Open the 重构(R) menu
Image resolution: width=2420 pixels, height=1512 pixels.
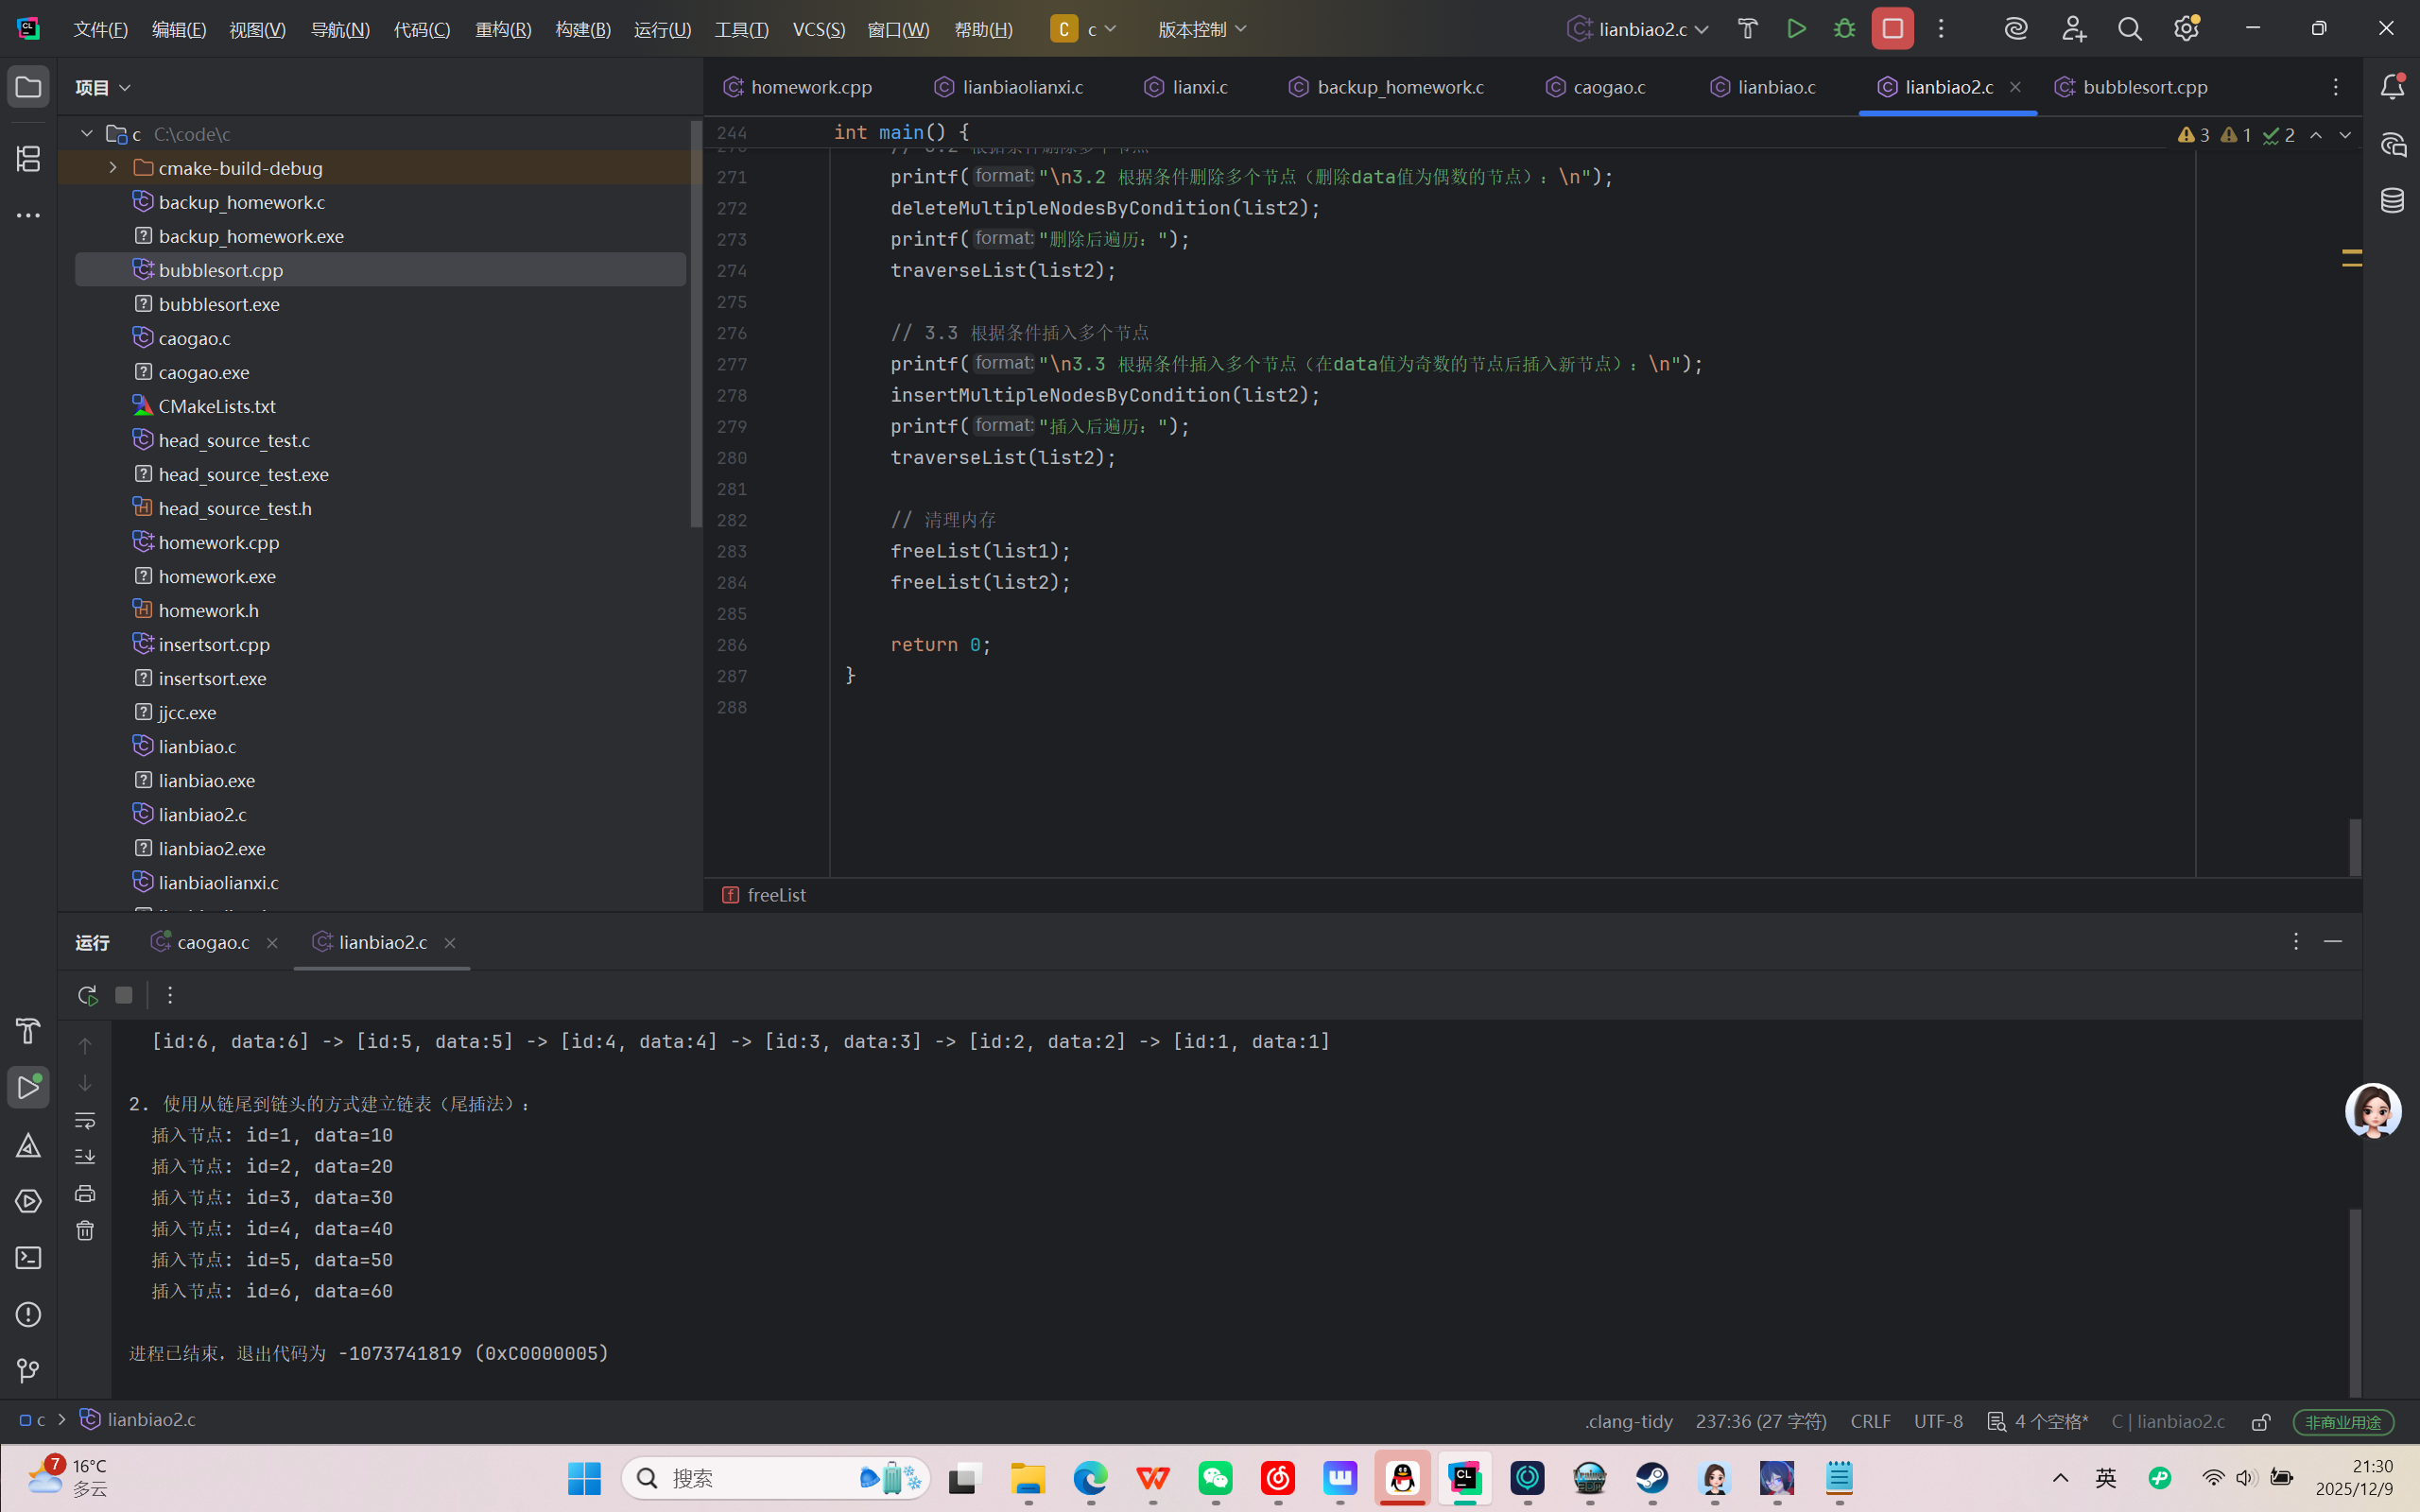point(503,29)
